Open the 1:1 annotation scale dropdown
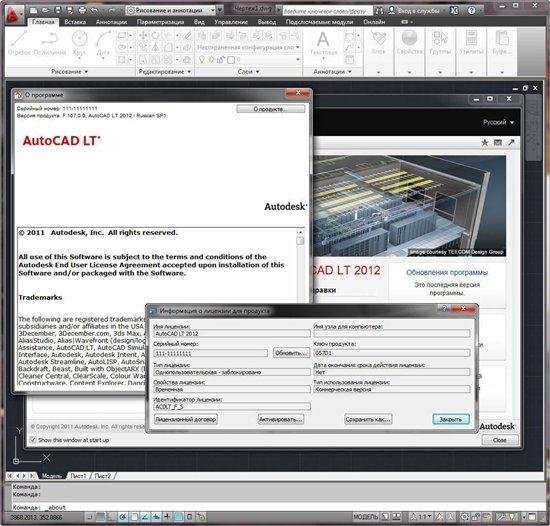The image size is (550, 526). [425, 517]
